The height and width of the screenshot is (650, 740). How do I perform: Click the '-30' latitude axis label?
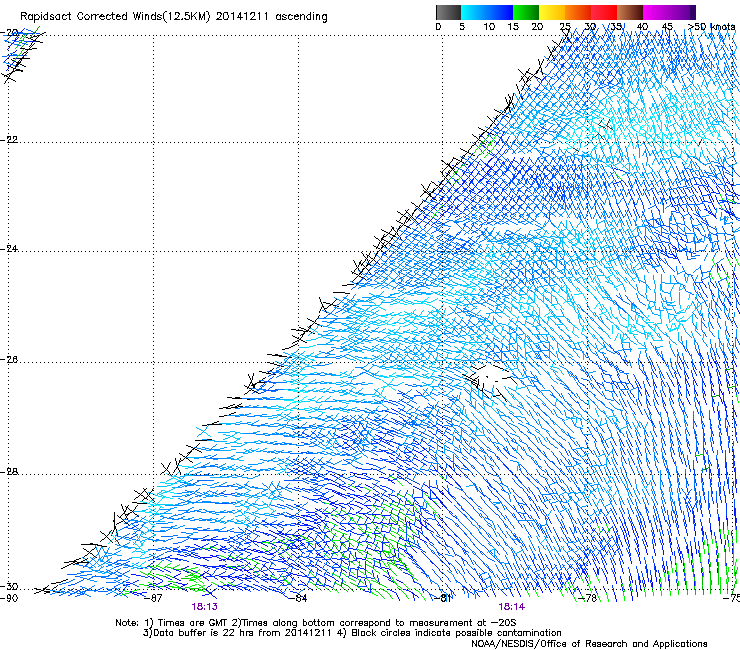coord(9,587)
